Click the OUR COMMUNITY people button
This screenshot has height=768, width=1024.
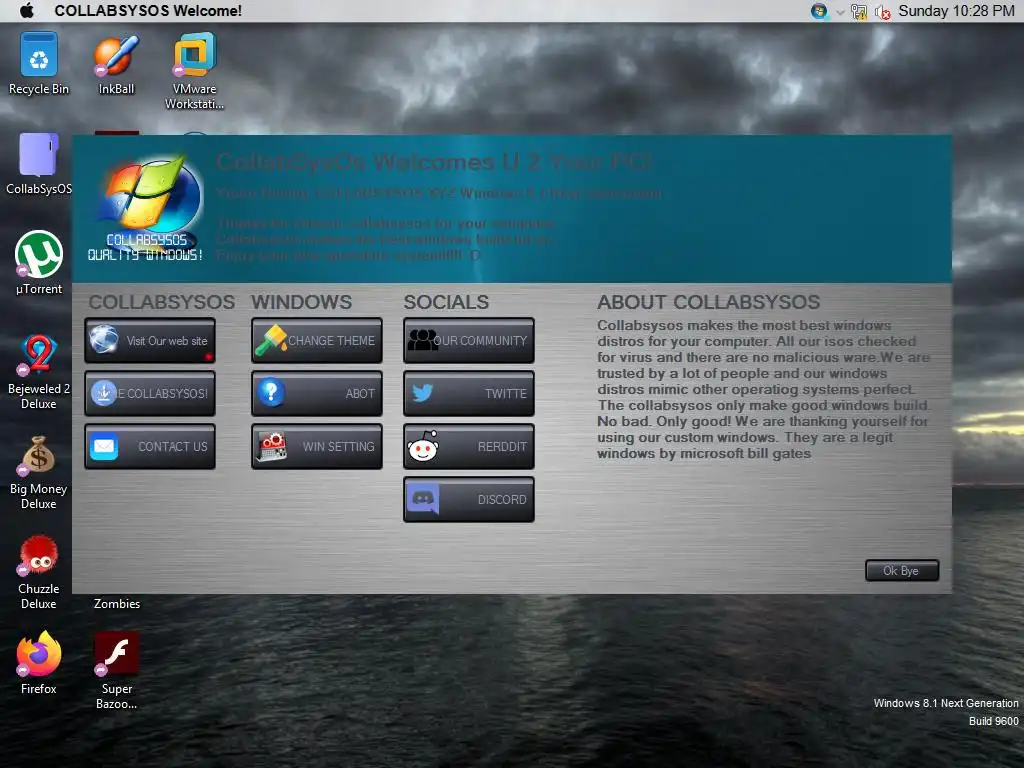tap(469, 341)
